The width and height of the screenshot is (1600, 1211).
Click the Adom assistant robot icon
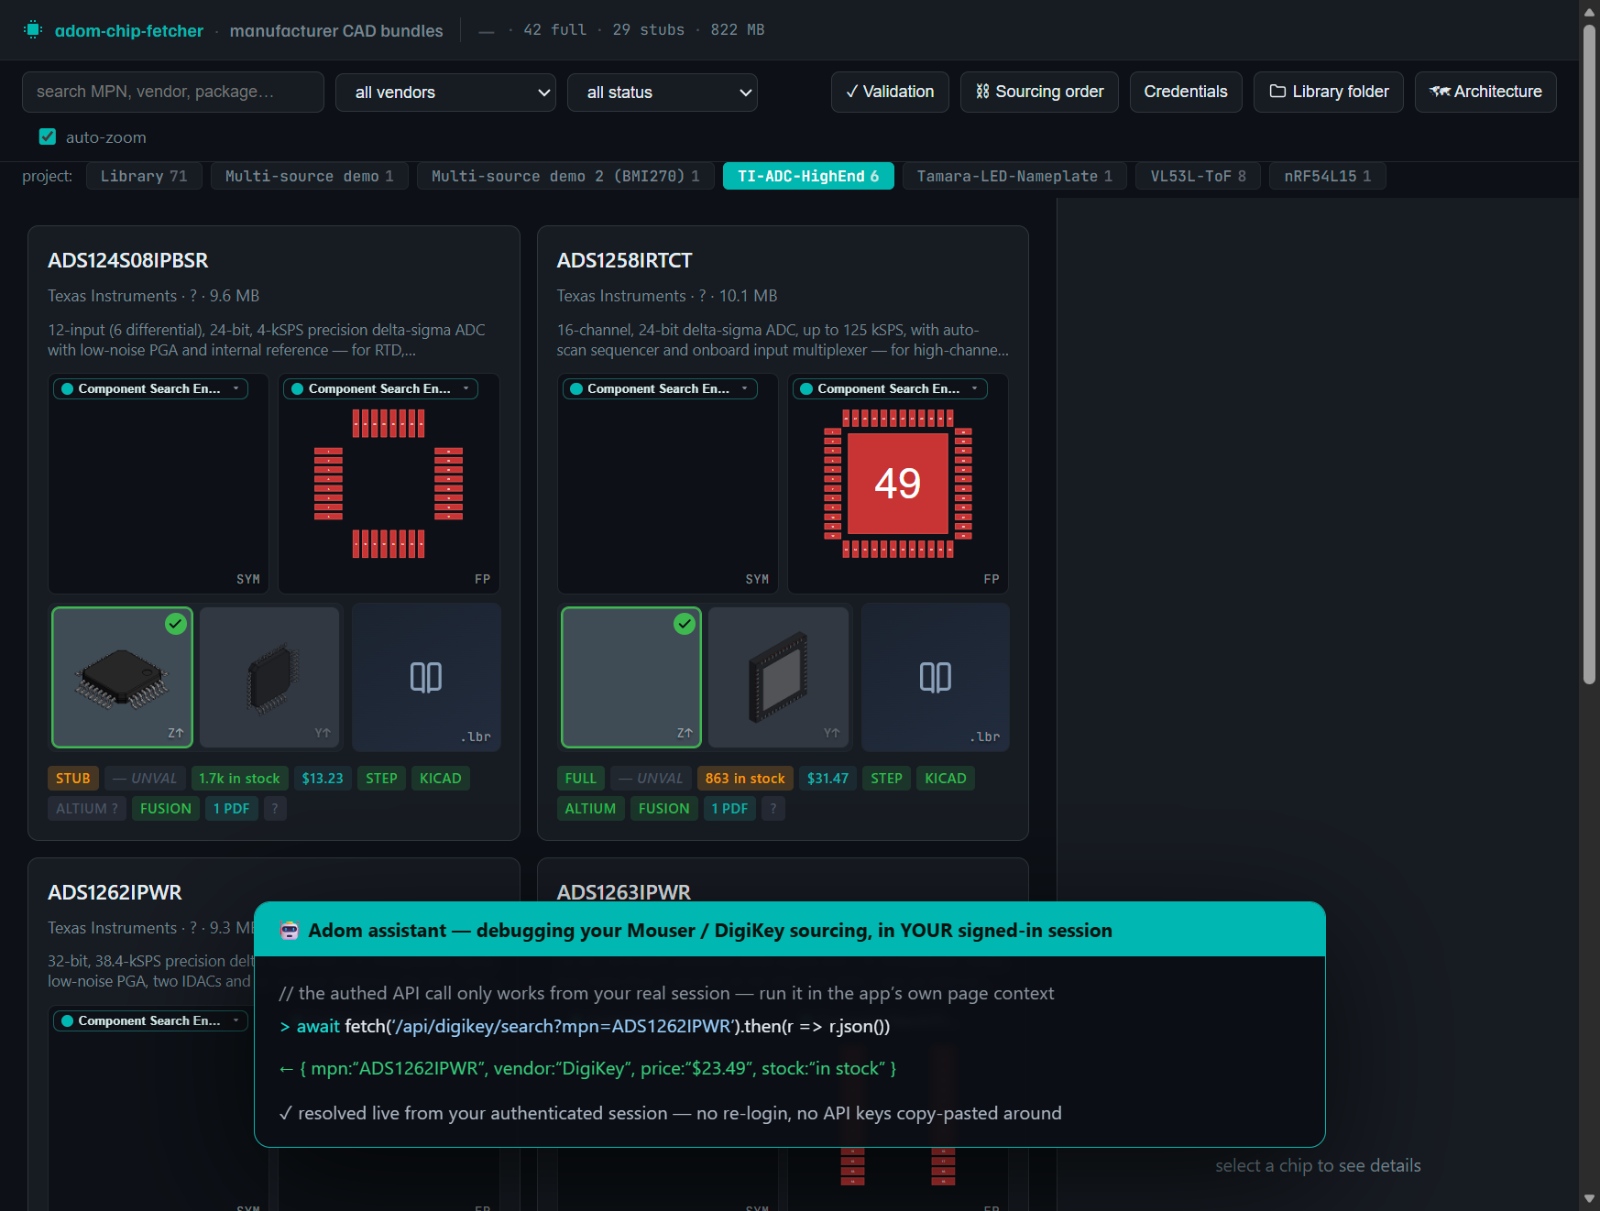coord(289,931)
